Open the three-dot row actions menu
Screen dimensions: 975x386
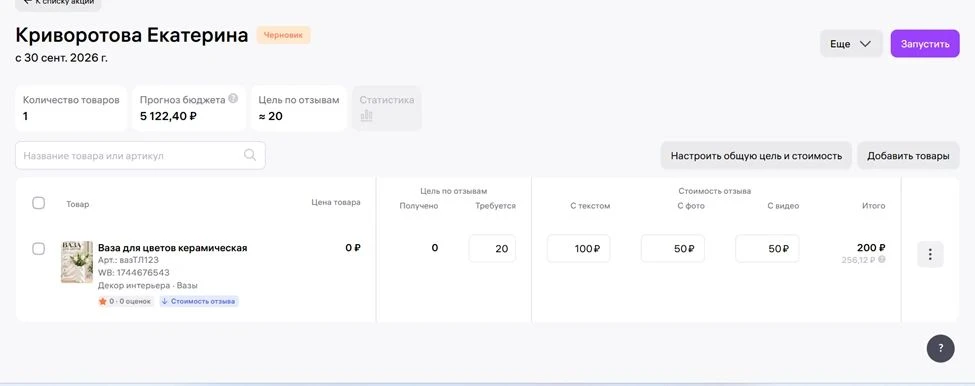coord(930,254)
